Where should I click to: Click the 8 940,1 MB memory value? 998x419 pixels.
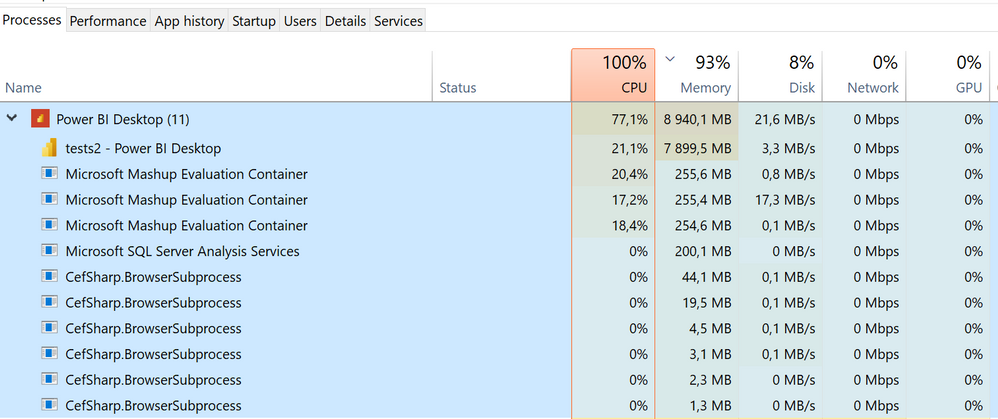698,119
